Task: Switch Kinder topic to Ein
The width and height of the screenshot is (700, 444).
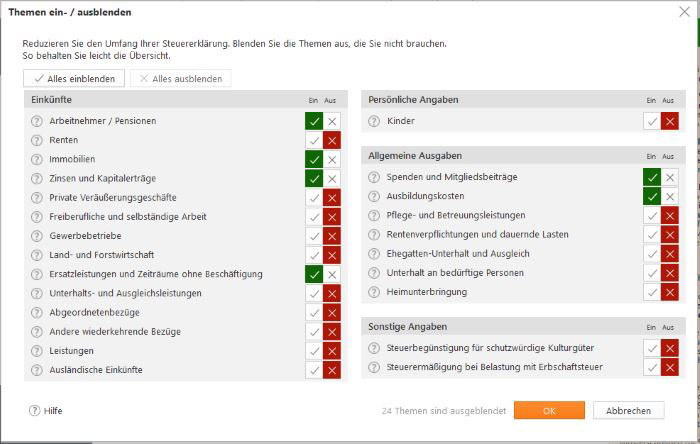Action: pyautogui.click(x=652, y=121)
